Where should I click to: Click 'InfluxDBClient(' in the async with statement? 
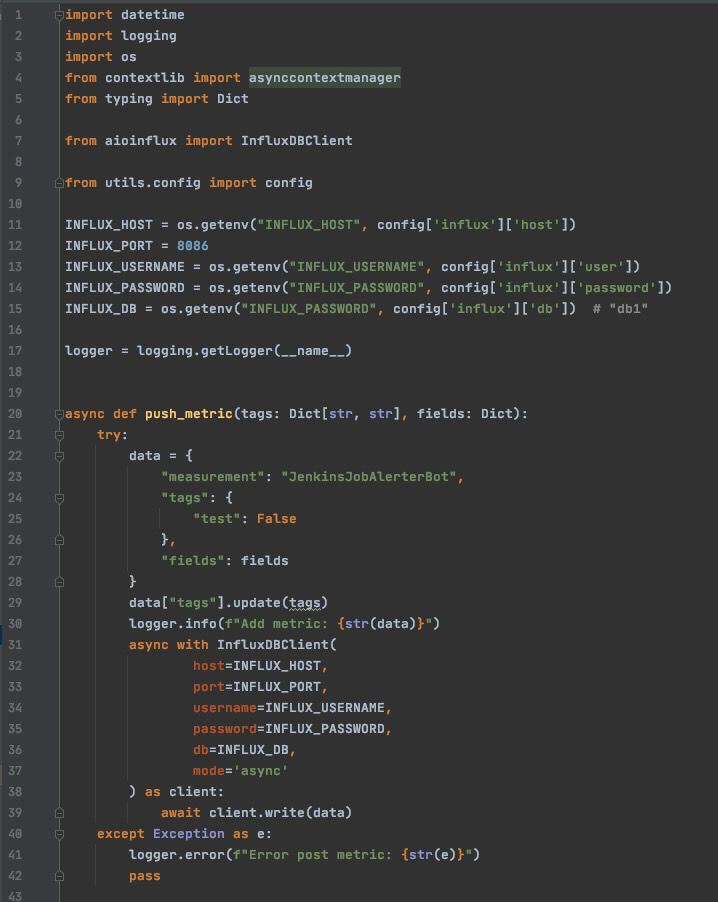[x=276, y=645]
